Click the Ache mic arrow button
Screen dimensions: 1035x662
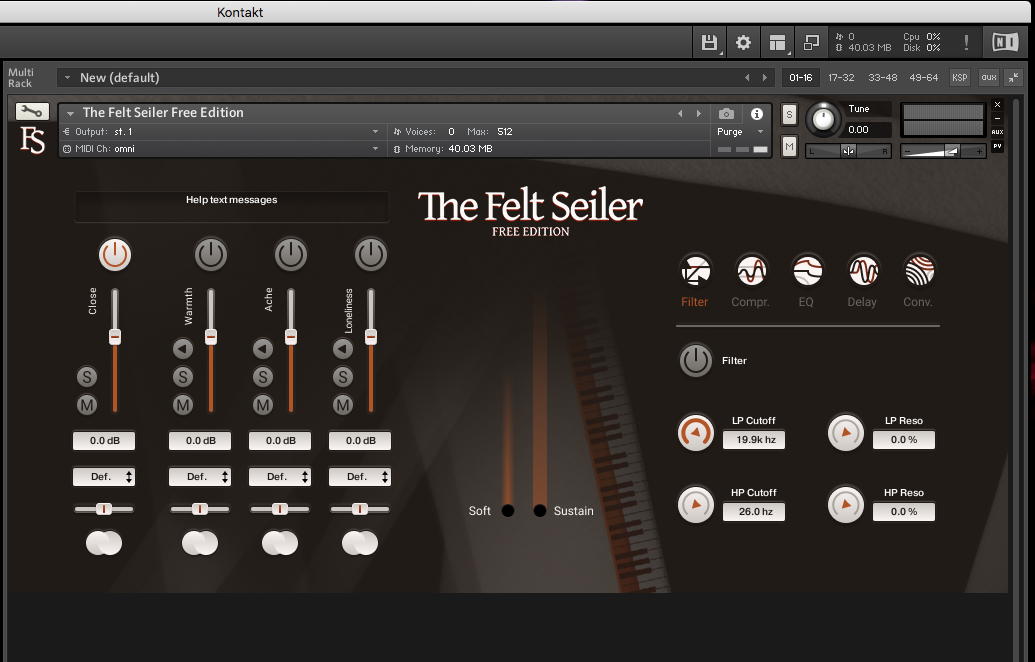[x=263, y=348]
